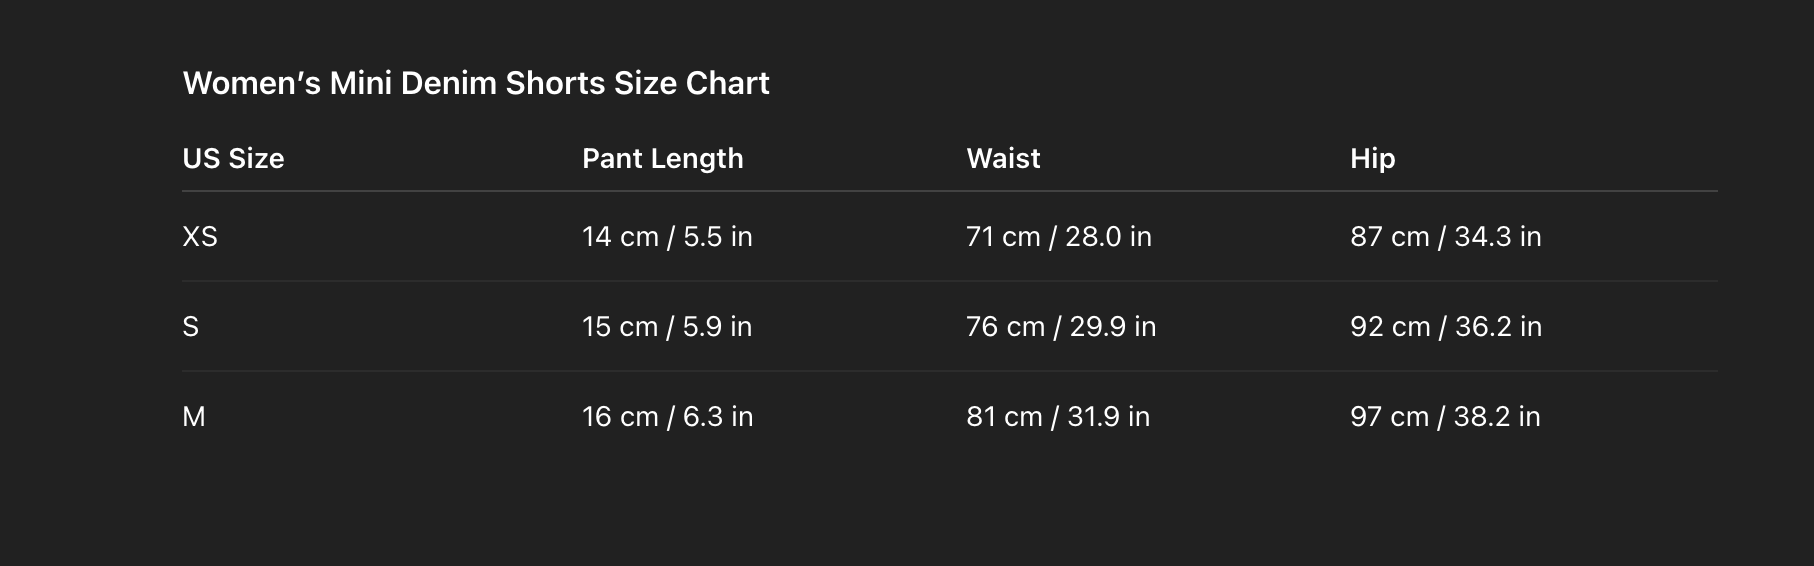Click the XS size row label
The width and height of the screenshot is (1814, 566).
(200, 236)
